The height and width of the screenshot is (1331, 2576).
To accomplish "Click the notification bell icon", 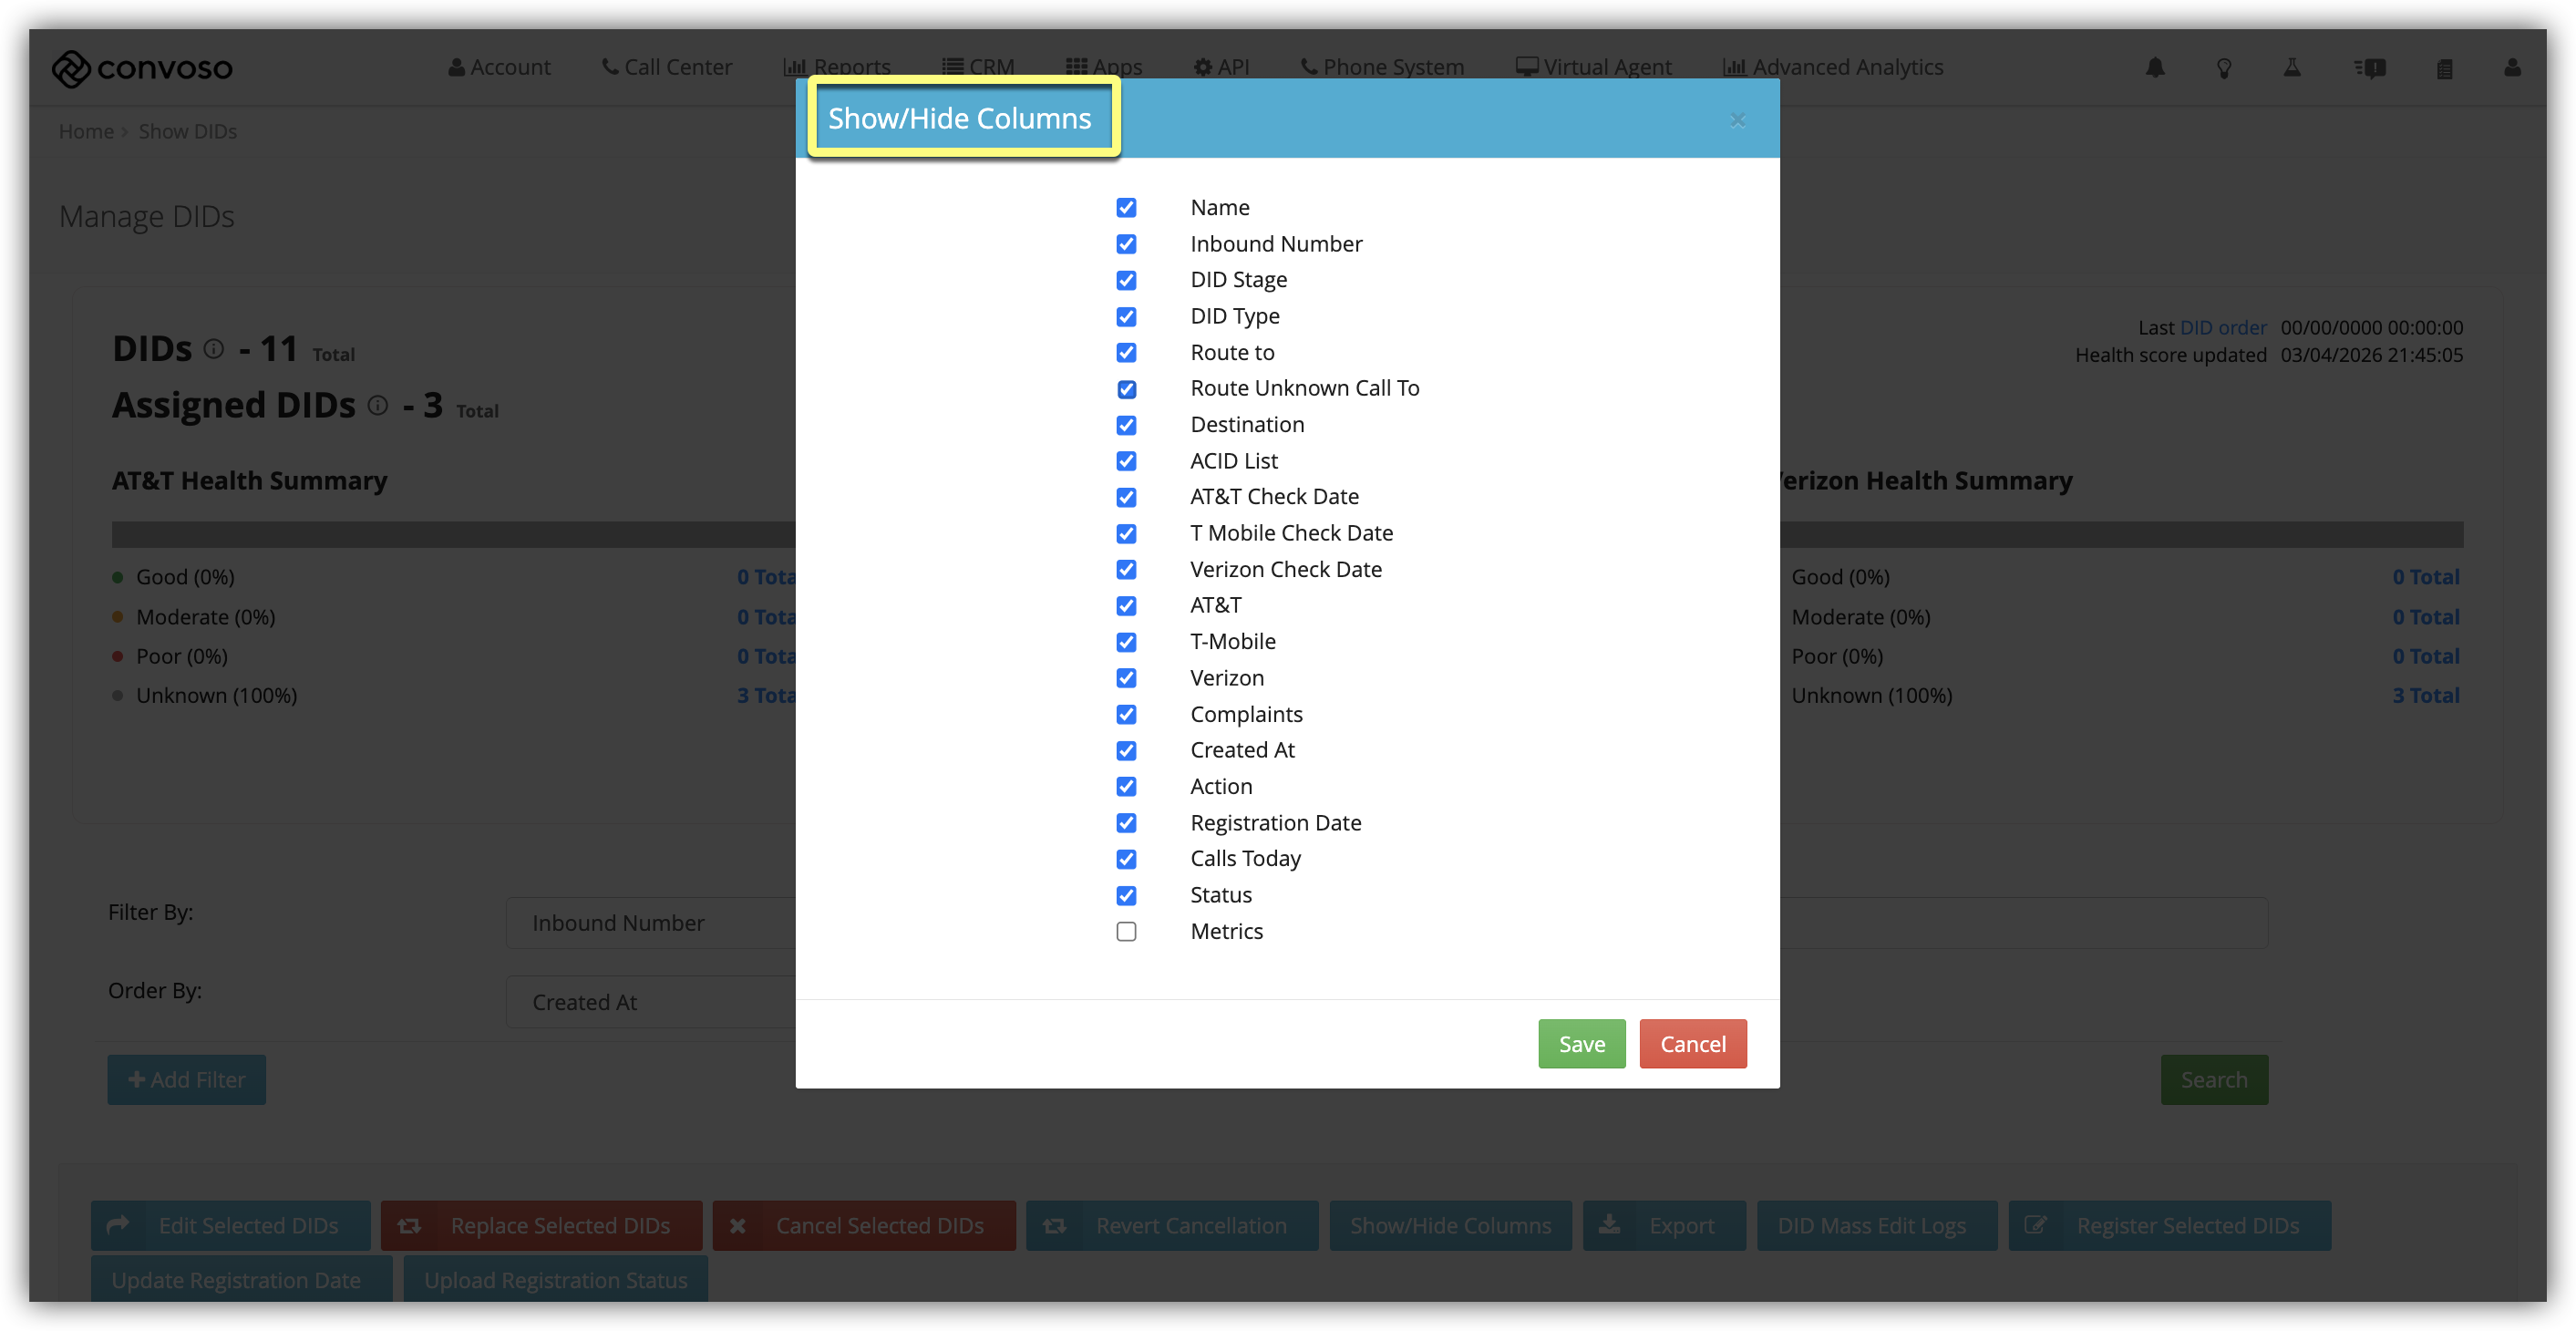I will coord(2155,68).
